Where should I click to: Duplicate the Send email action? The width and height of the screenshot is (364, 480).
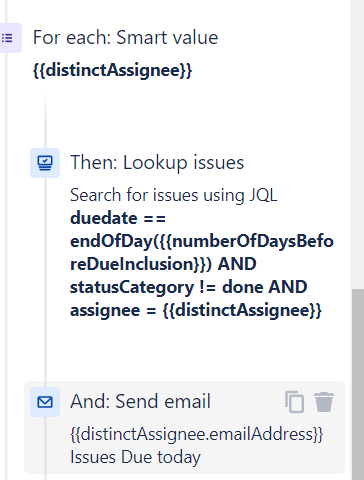pyautogui.click(x=294, y=402)
